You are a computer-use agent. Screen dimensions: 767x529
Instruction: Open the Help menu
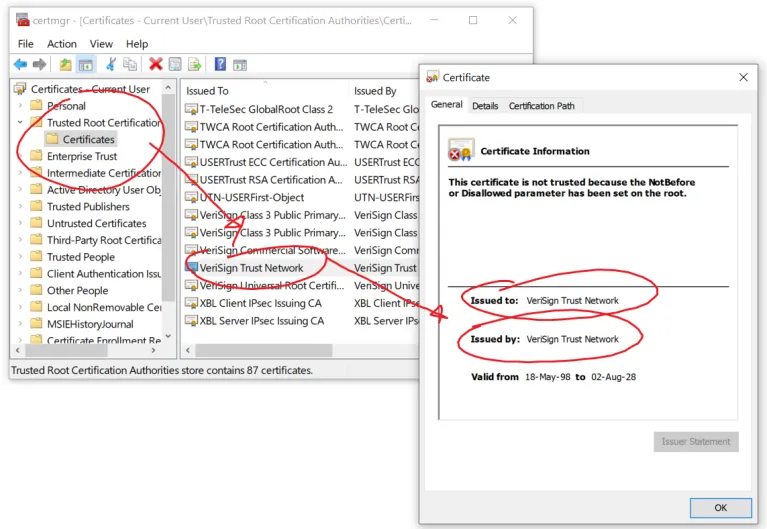click(137, 44)
